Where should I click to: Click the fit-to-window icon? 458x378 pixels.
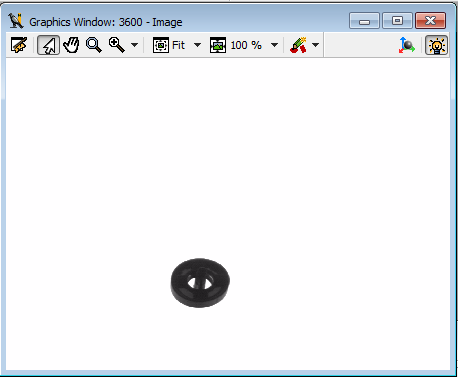coord(161,45)
